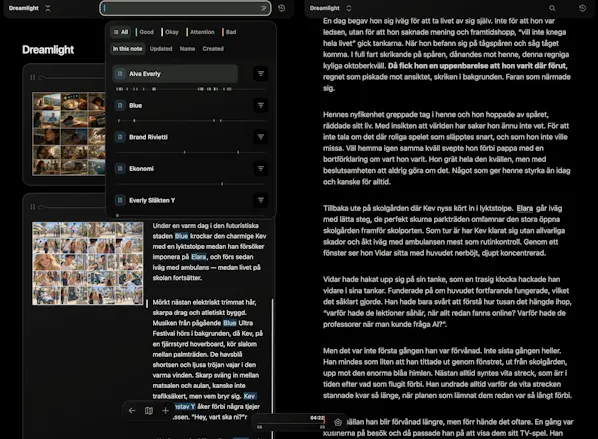This screenshot has height=439, width=598.
Task: Sort results by Created
Action: [213, 49]
